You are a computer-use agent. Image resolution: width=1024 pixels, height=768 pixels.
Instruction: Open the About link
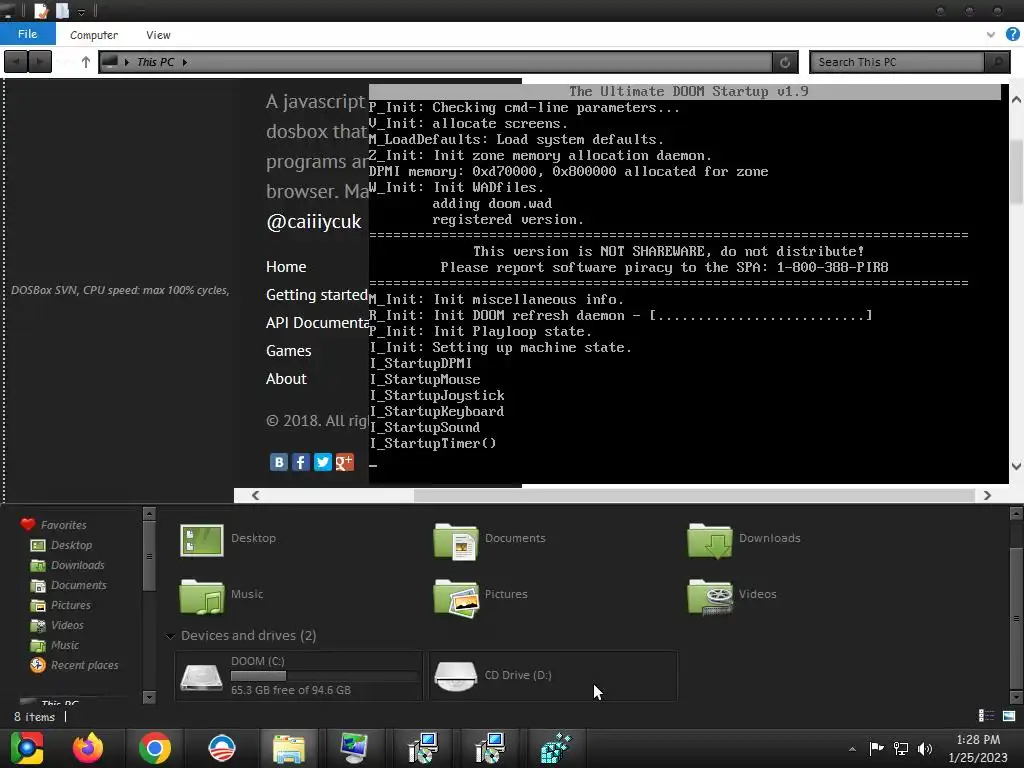(x=286, y=379)
